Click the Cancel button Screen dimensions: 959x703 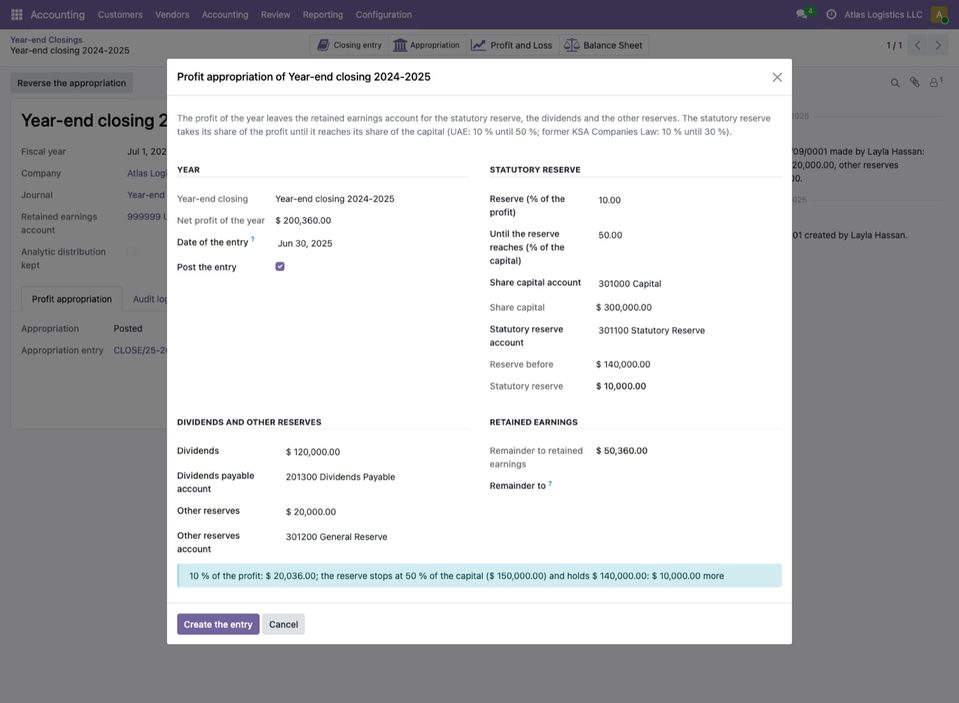[283, 624]
